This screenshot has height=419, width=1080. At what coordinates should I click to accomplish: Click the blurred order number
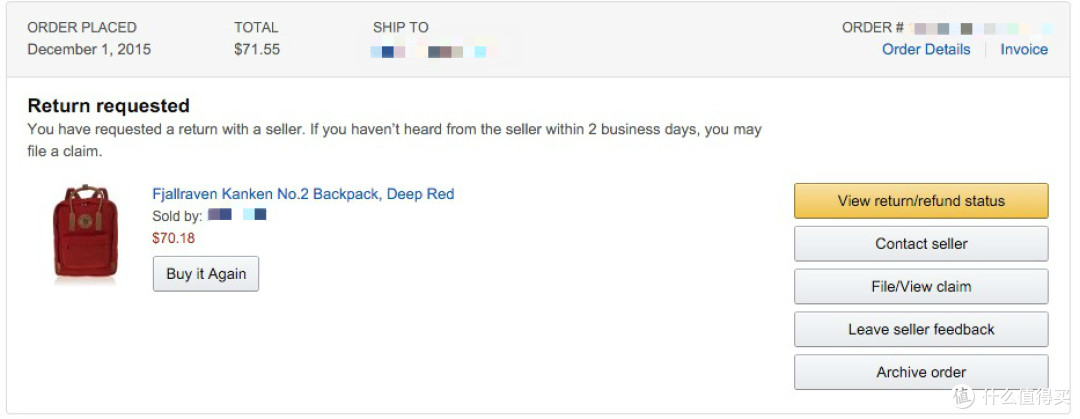tap(981, 28)
